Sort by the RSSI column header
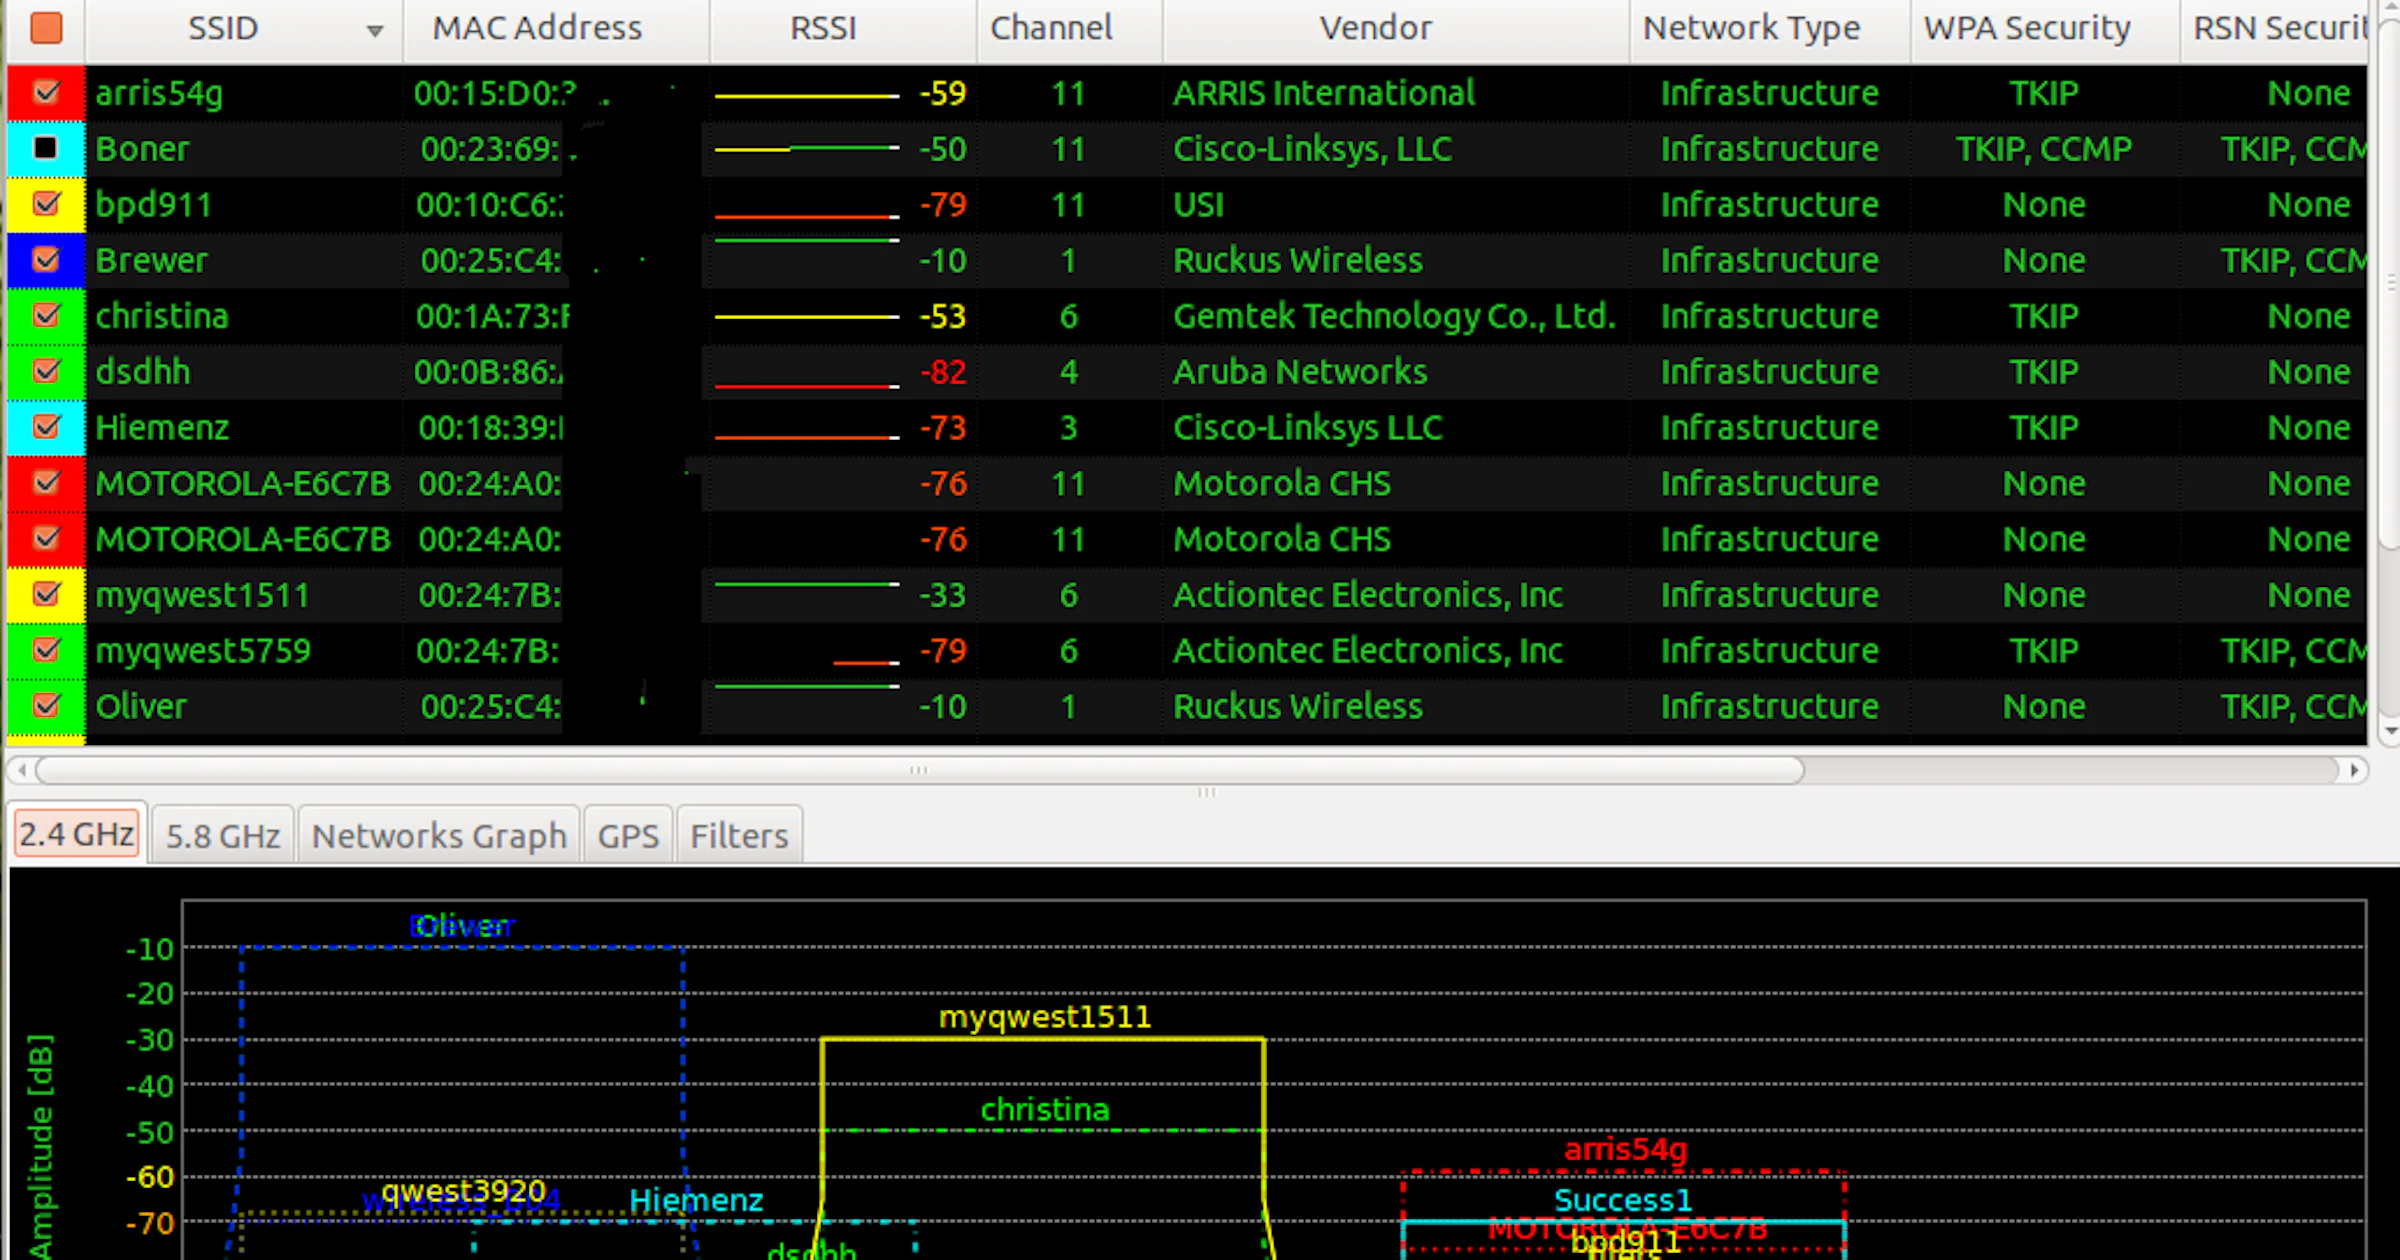The height and width of the screenshot is (1260, 2400). point(843,29)
